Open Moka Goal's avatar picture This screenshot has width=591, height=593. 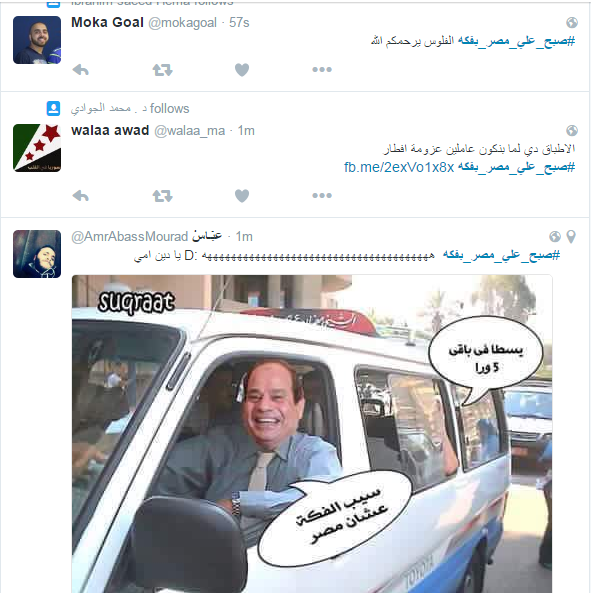click(x=37, y=40)
